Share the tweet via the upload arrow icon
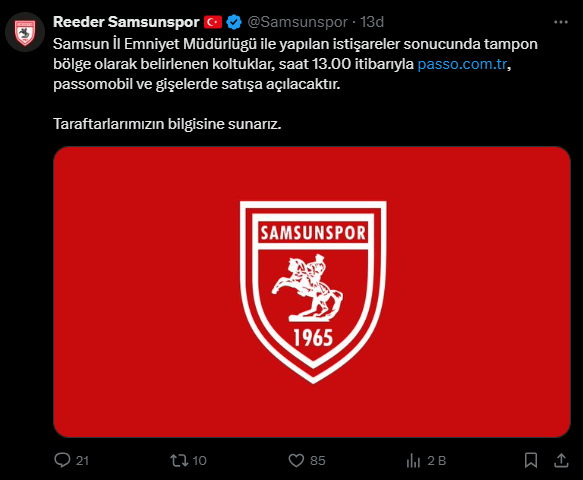 (x=561, y=460)
